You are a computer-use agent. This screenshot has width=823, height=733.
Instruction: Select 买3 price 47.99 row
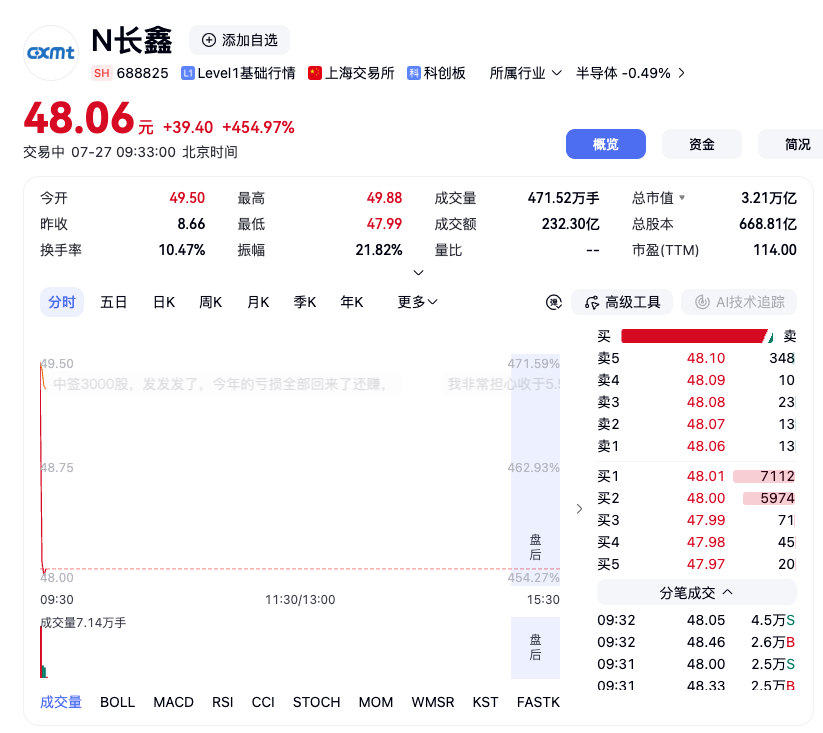(x=697, y=520)
